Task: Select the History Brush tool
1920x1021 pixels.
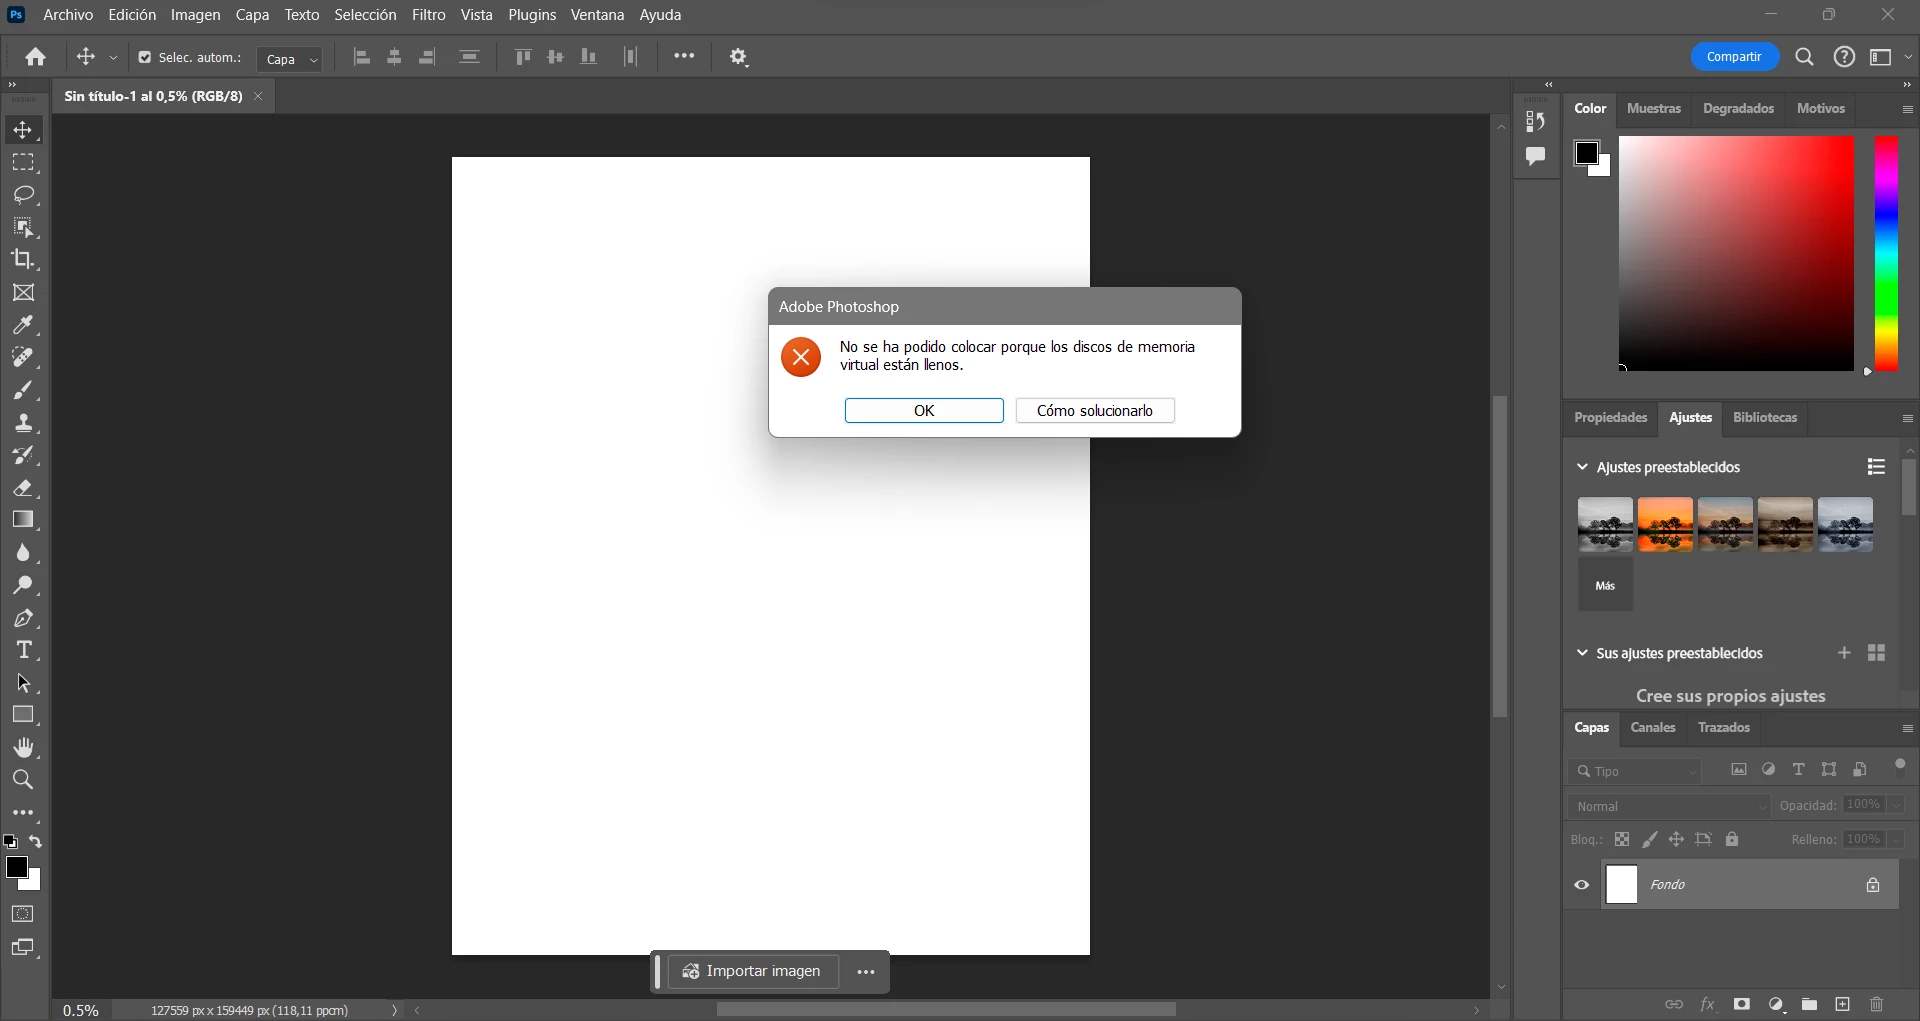Action: tap(23, 455)
